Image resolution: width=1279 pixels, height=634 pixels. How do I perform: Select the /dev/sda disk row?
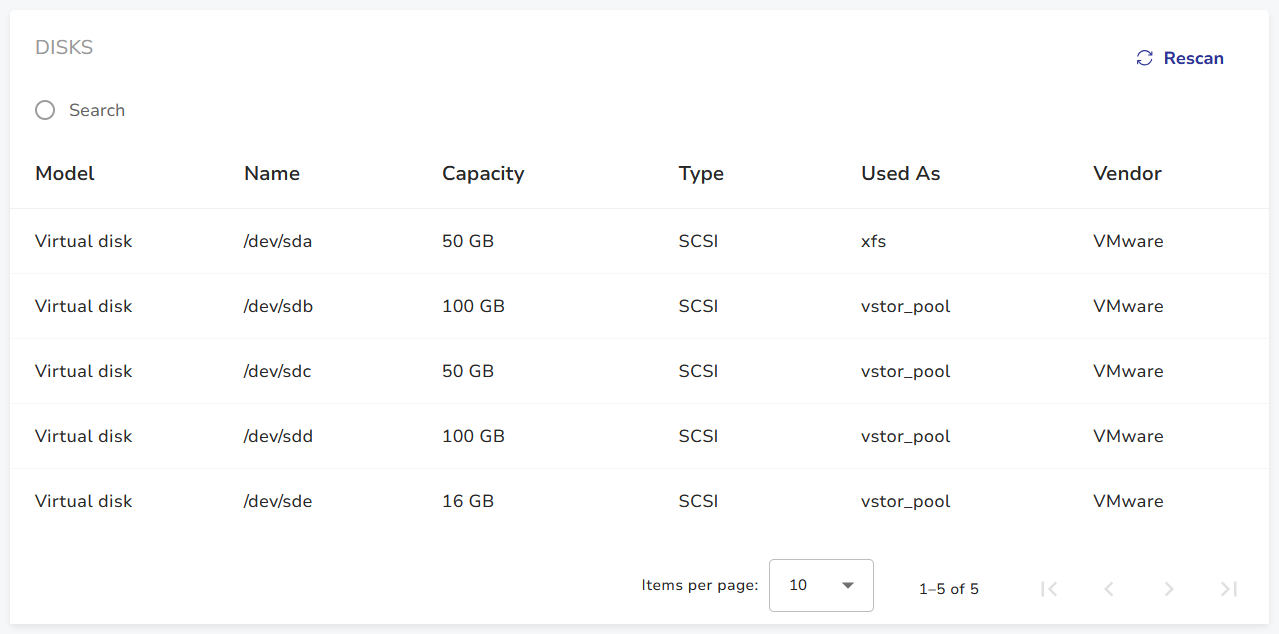tap(278, 241)
